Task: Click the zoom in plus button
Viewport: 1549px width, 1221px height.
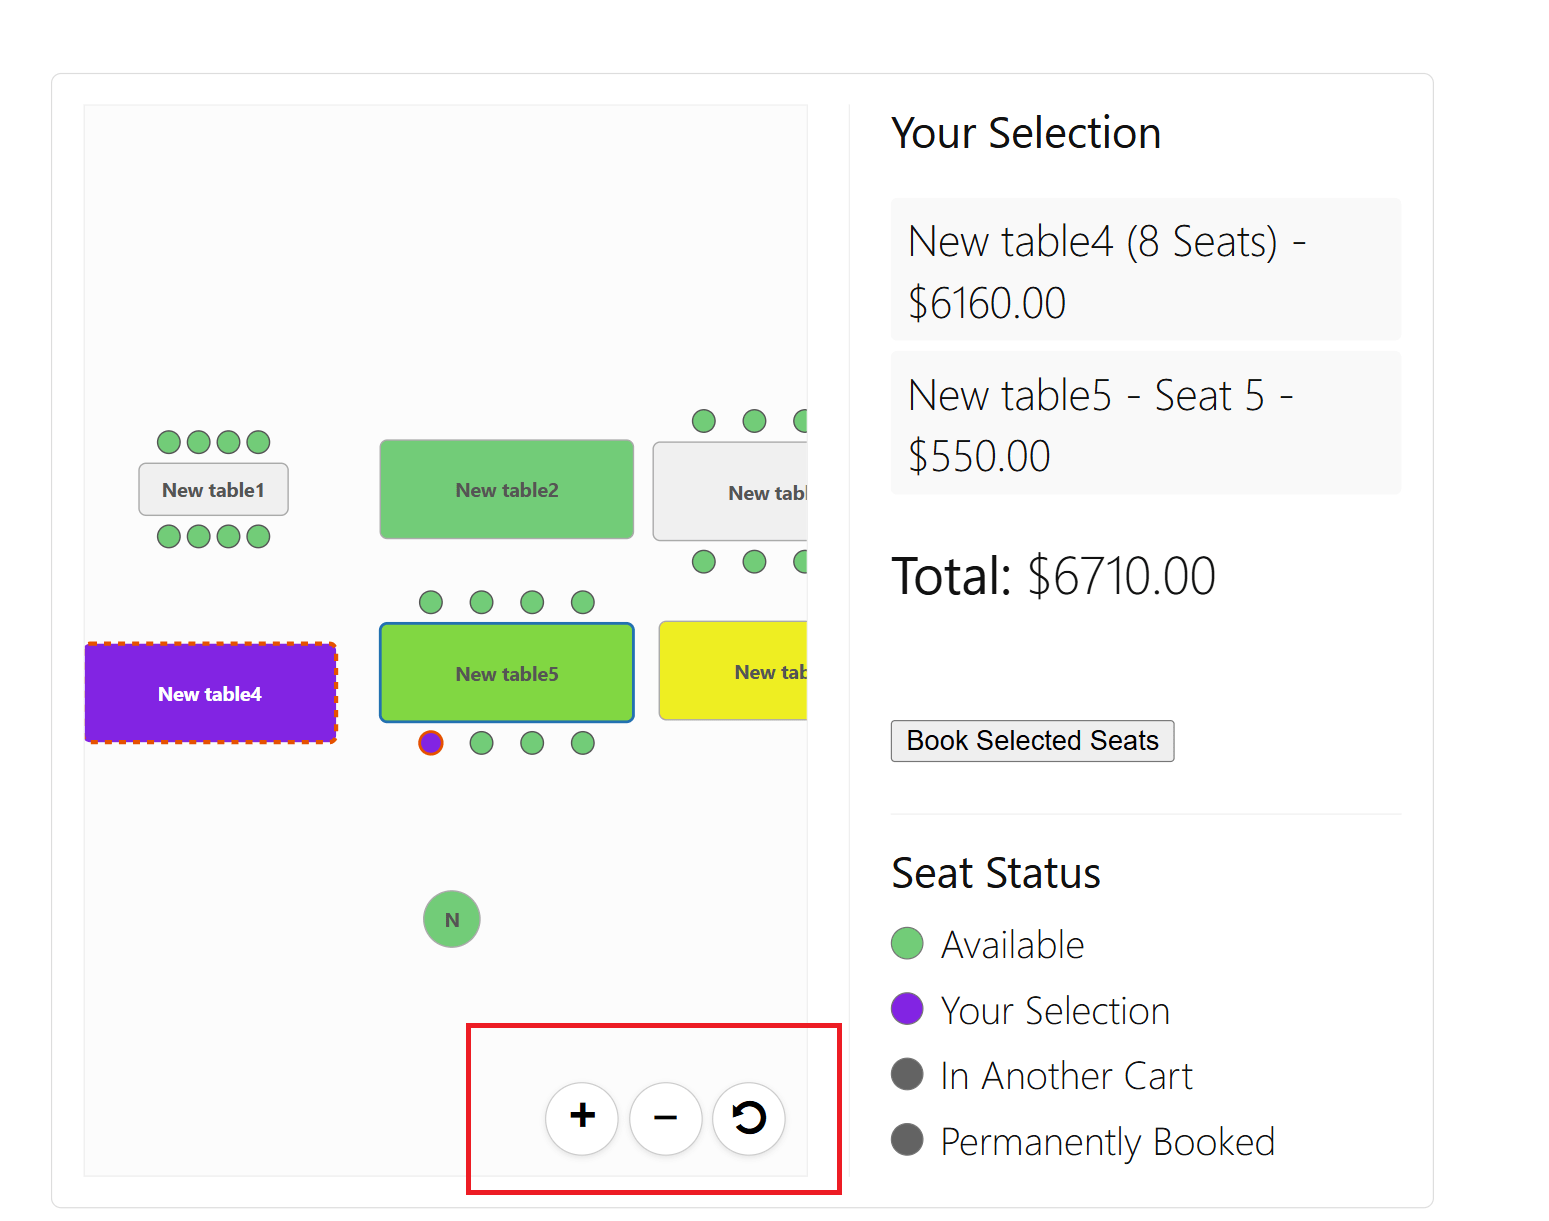Action: click(x=581, y=1118)
